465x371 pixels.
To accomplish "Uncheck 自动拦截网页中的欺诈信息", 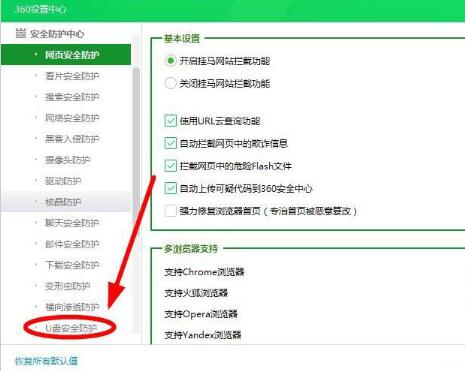I will [170, 143].
